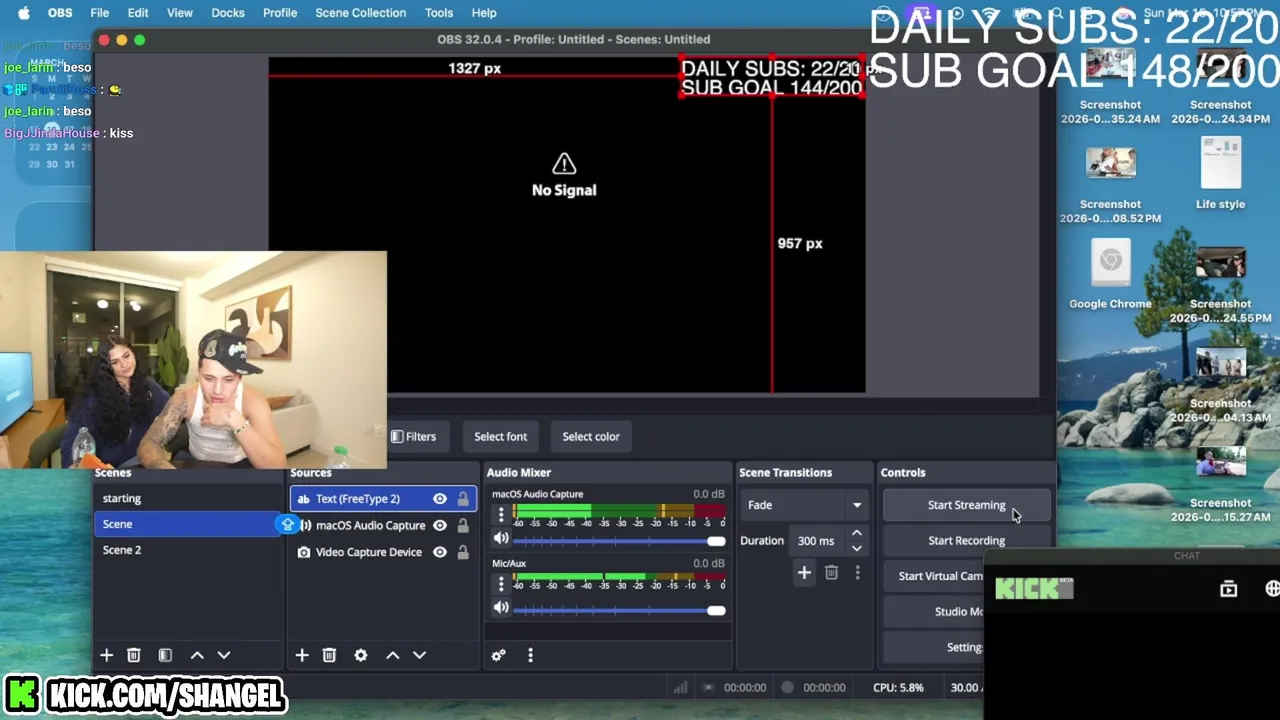Open popout icon in Kick chat window
The height and width of the screenshot is (720, 1280).
[1228, 589]
